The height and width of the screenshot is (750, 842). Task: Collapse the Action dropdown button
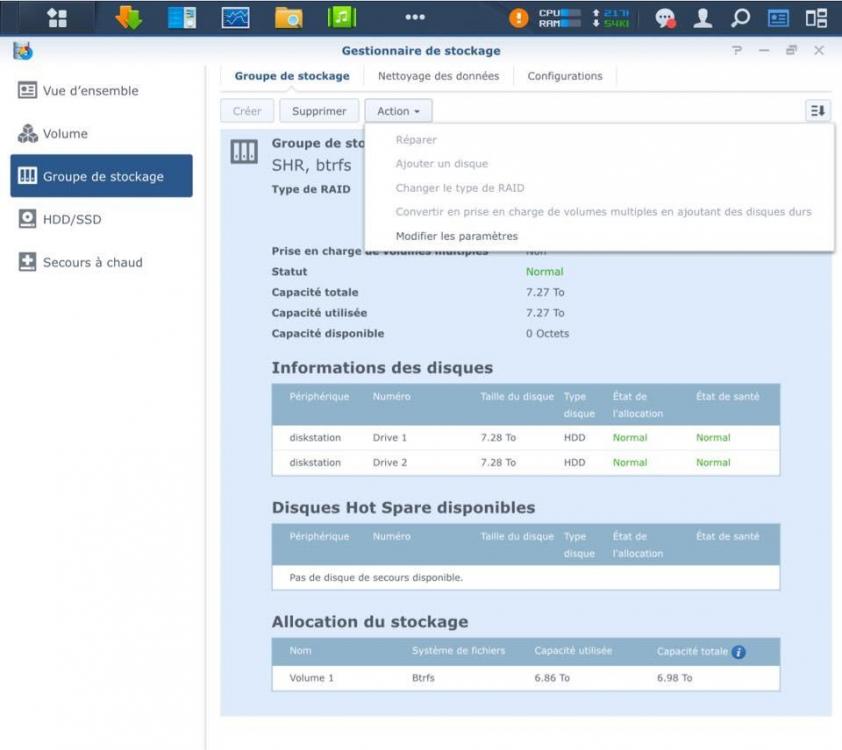(398, 111)
